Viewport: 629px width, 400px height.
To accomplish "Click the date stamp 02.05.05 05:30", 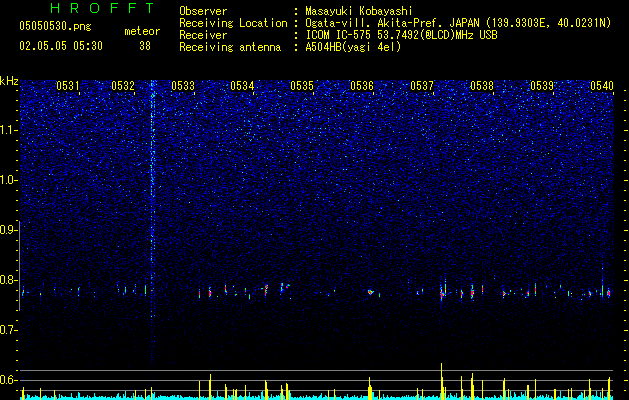I will [61, 46].
